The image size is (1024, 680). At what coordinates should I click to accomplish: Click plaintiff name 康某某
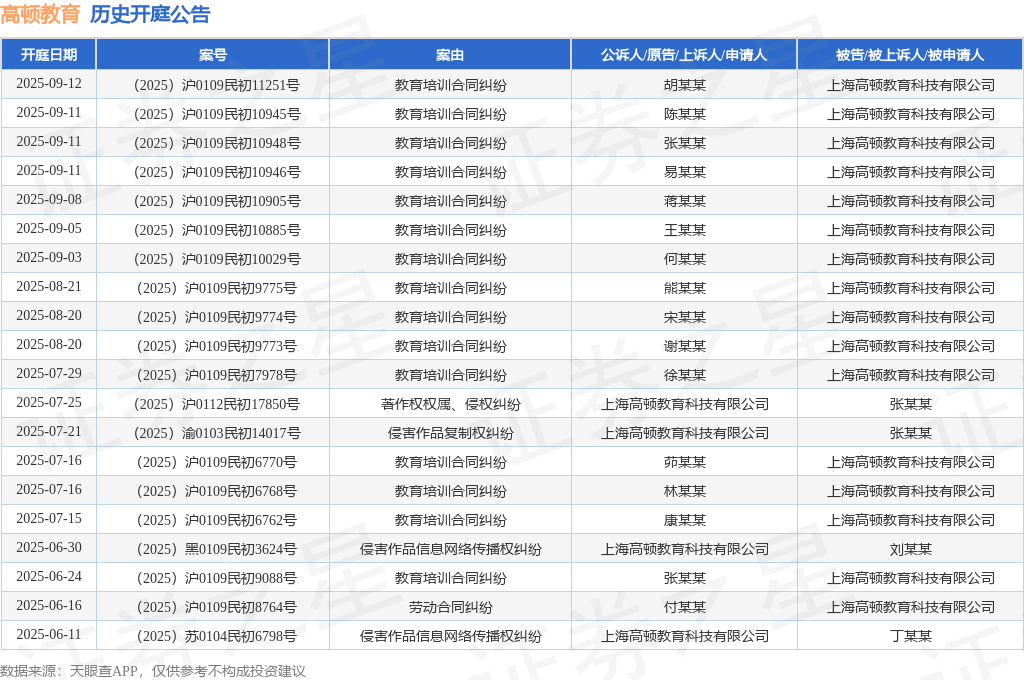pos(684,520)
